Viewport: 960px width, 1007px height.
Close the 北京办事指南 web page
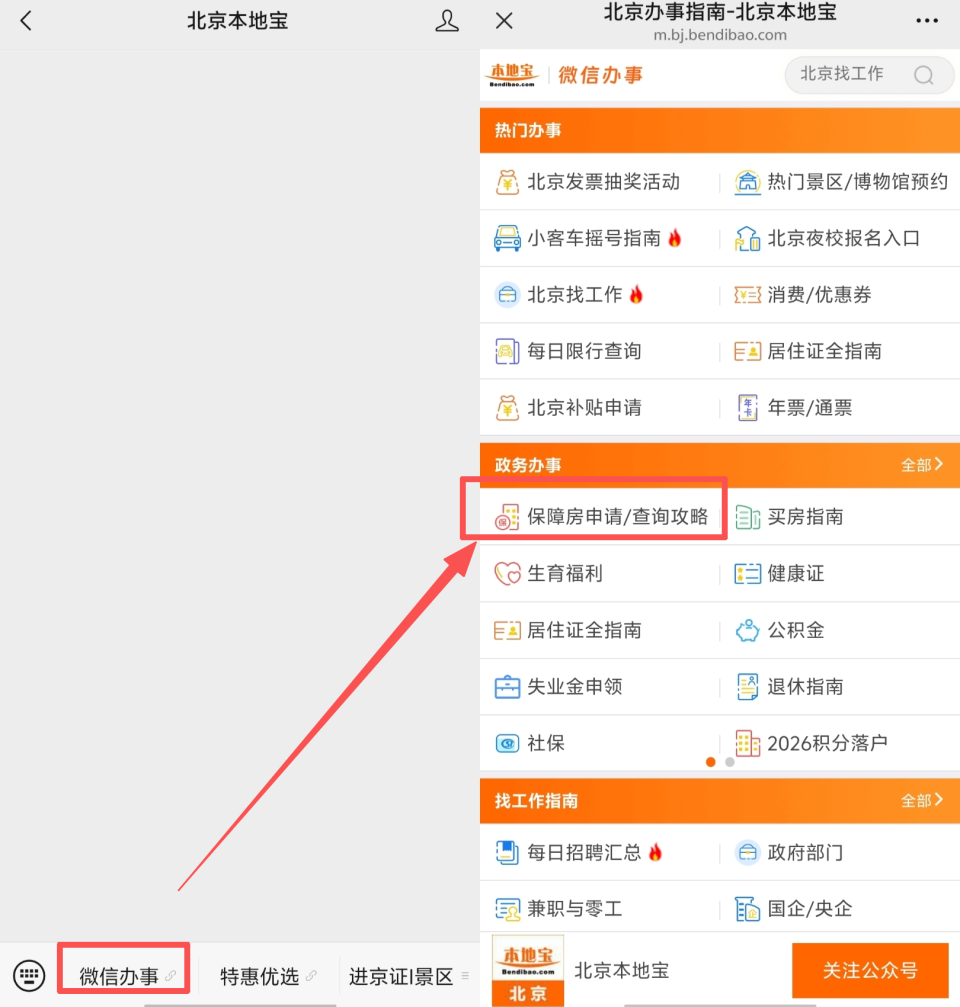click(504, 21)
